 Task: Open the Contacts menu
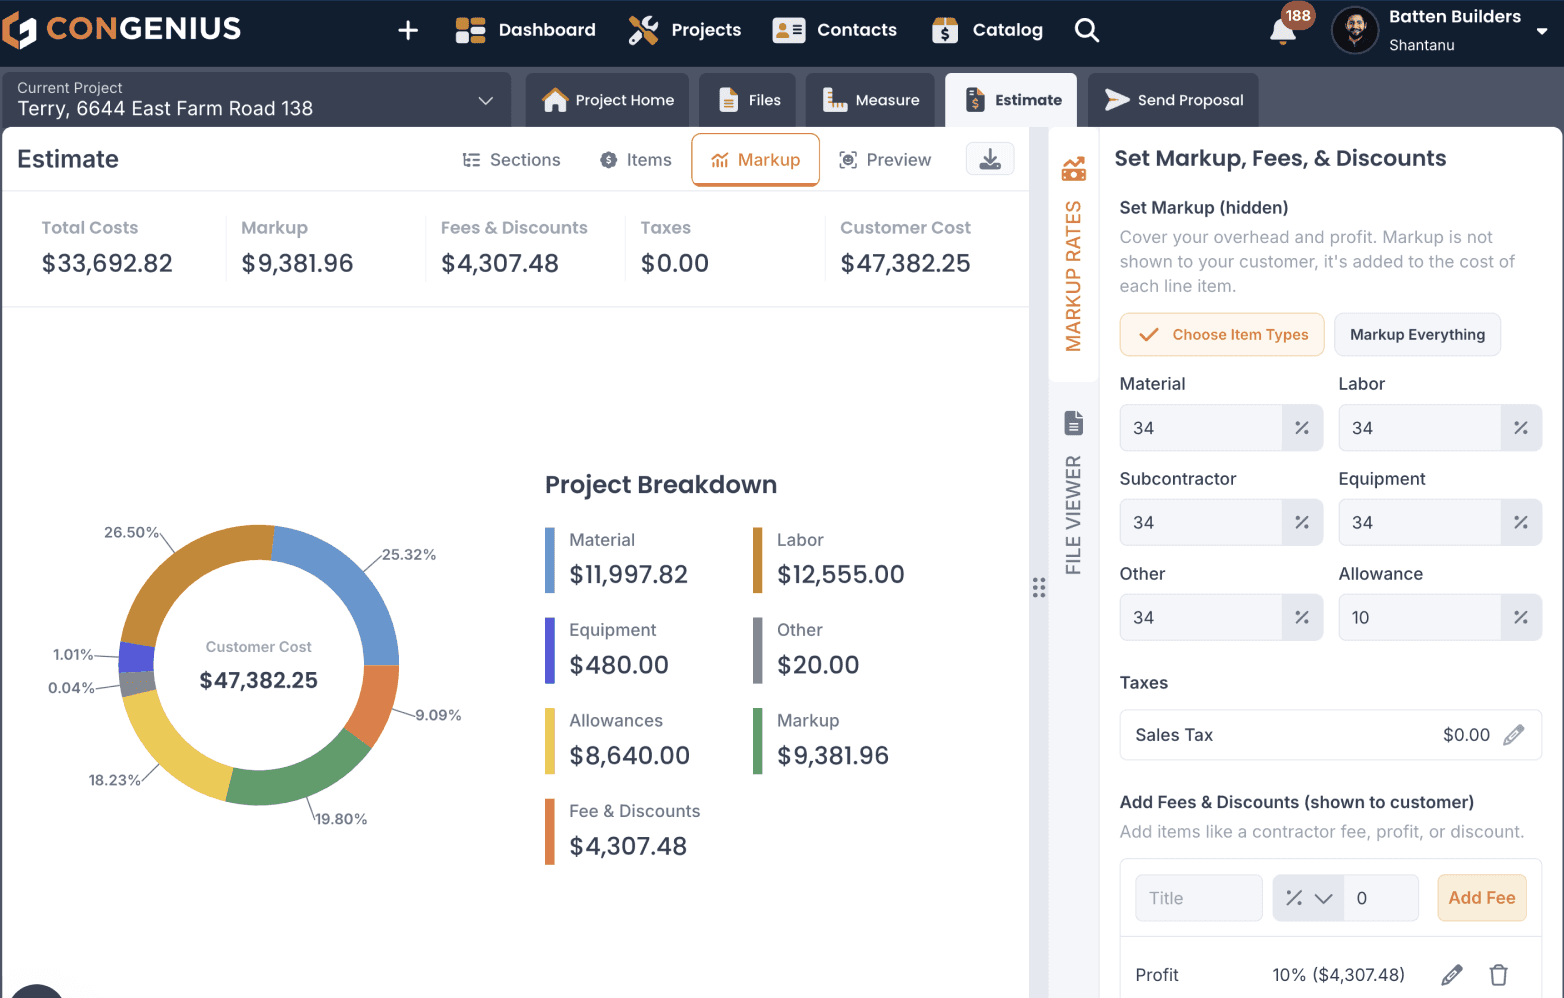(835, 30)
